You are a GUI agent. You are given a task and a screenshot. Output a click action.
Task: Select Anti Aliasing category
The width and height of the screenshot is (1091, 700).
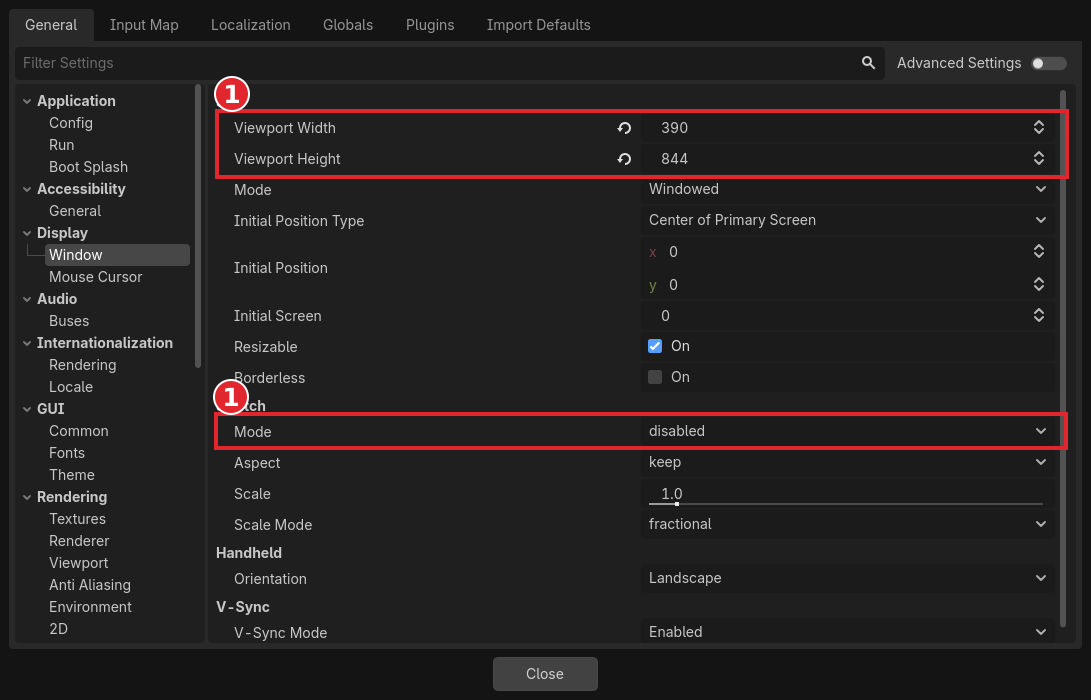(90, 585)
